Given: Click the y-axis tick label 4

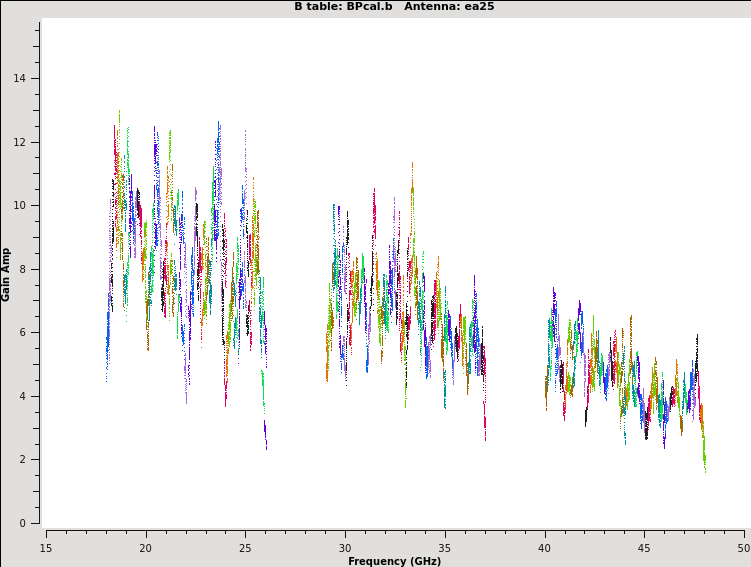Looking at the screenshot, I should pos(24,396).
